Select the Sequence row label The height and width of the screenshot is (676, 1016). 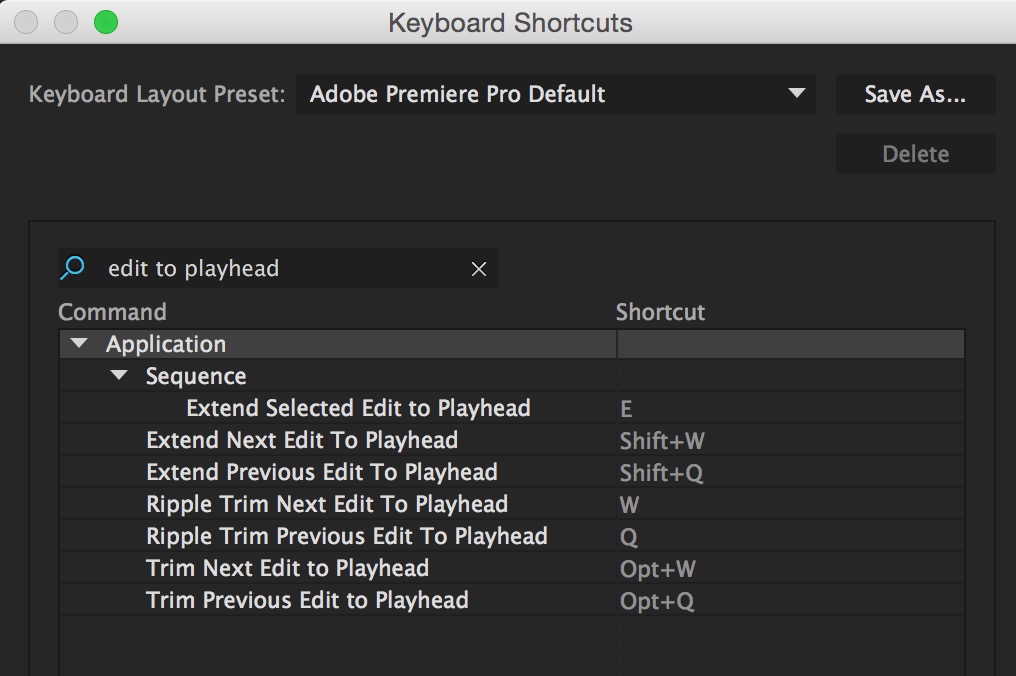pos(196,376)
